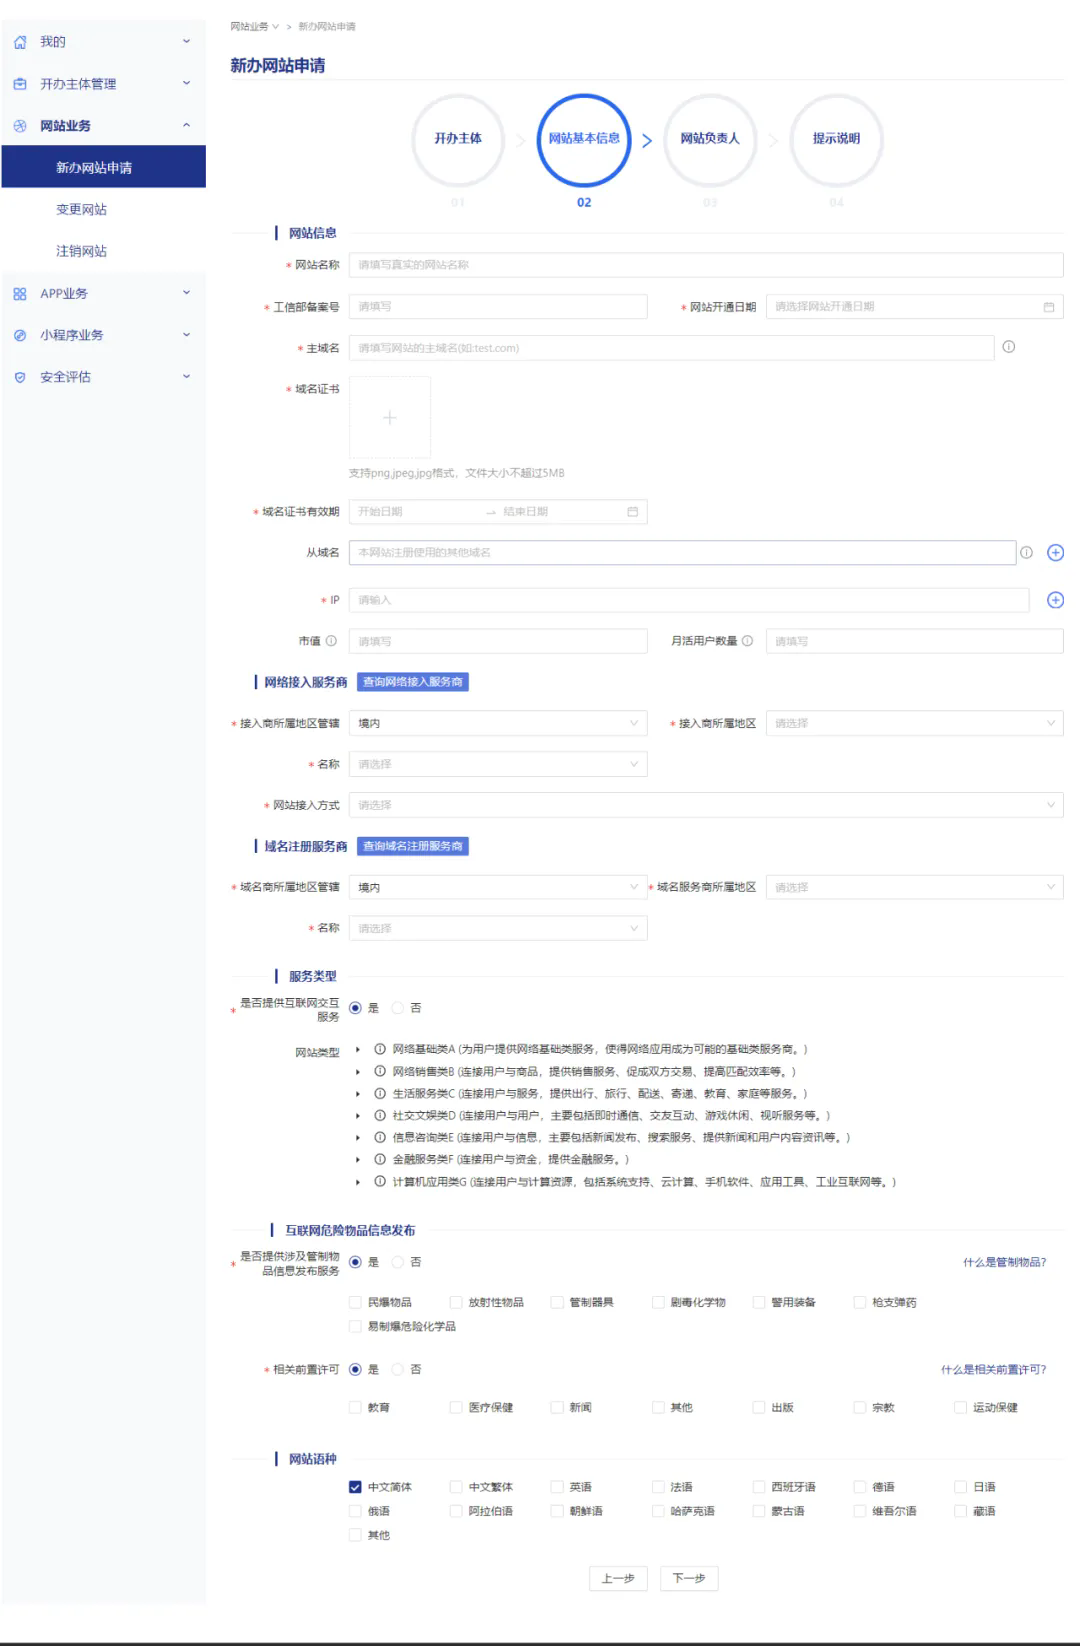1080x1646 pixels.
Task: Click info icon next to 市值 label
Action: [331, 641]
